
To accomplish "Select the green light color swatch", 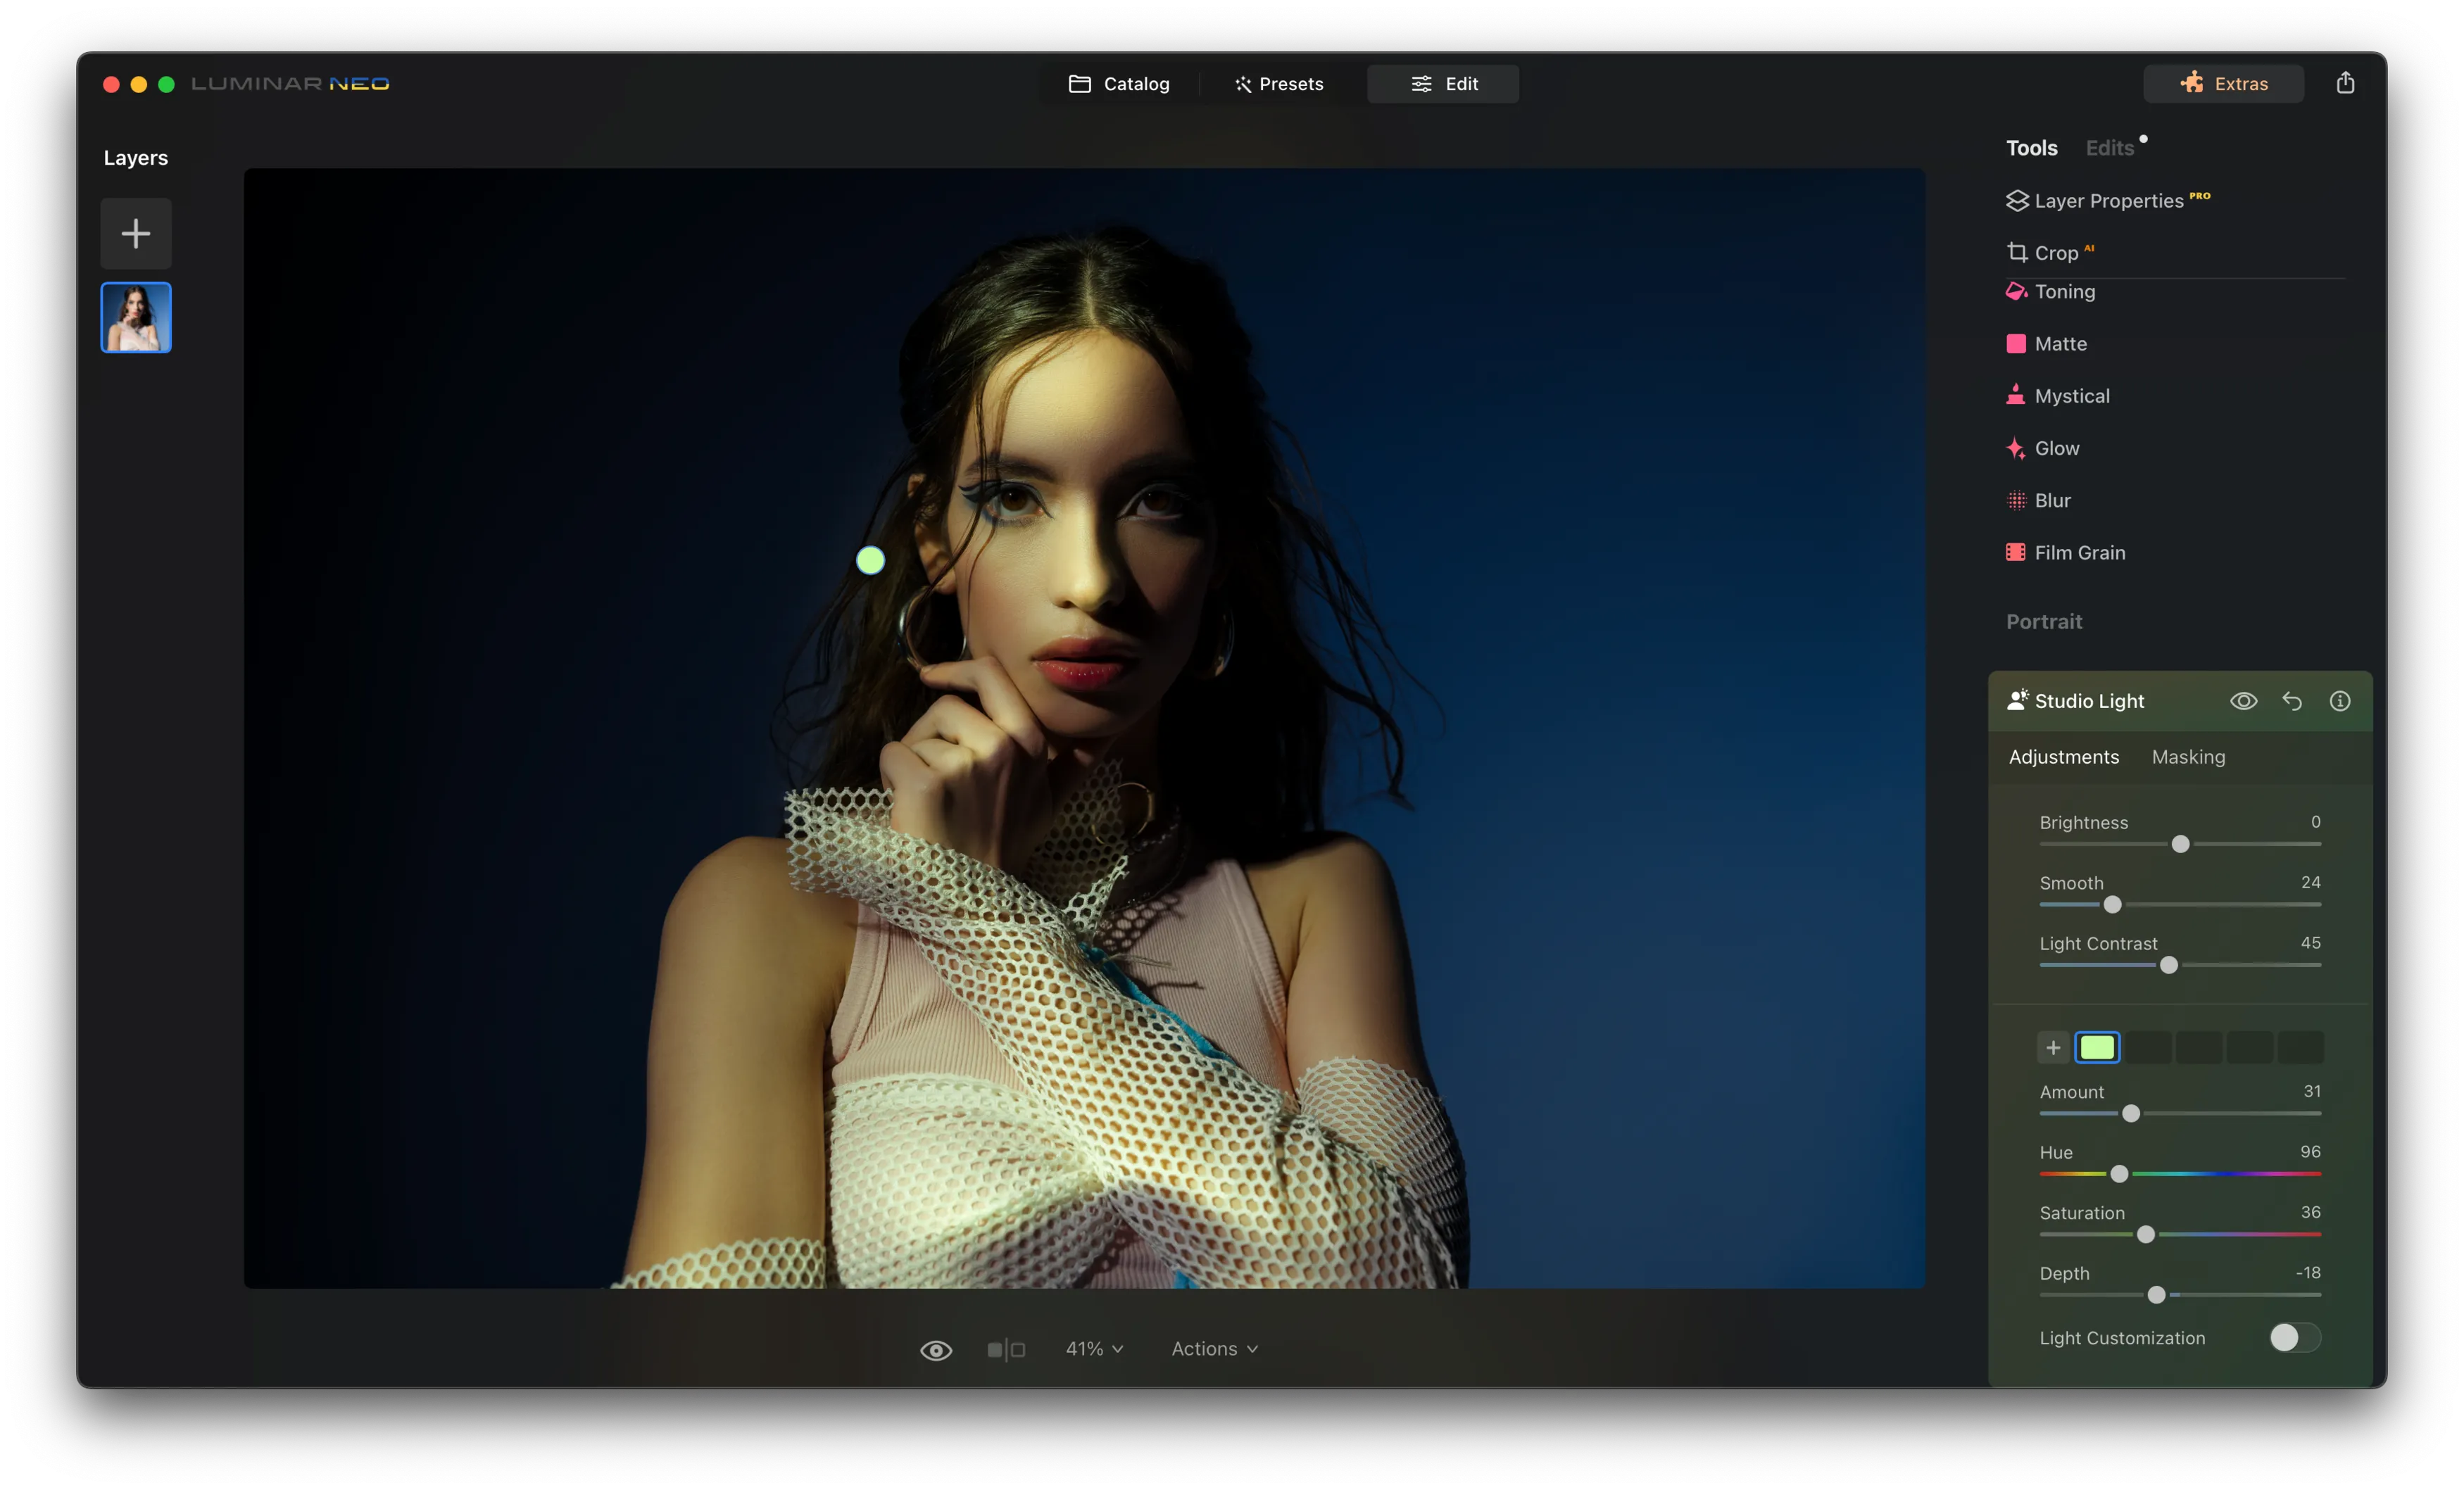I will click(2097, 1047).
